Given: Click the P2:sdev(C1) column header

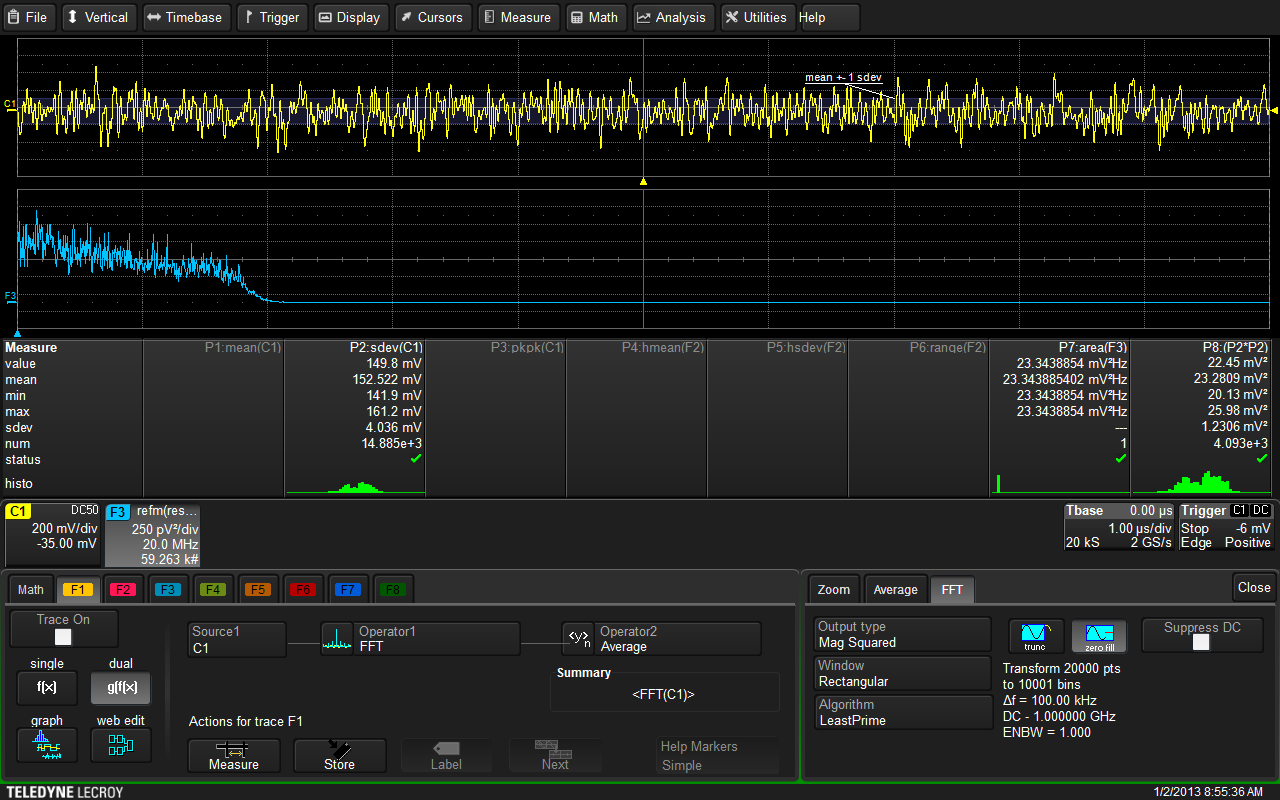Looking at the screenshot, I should [385, 348].
